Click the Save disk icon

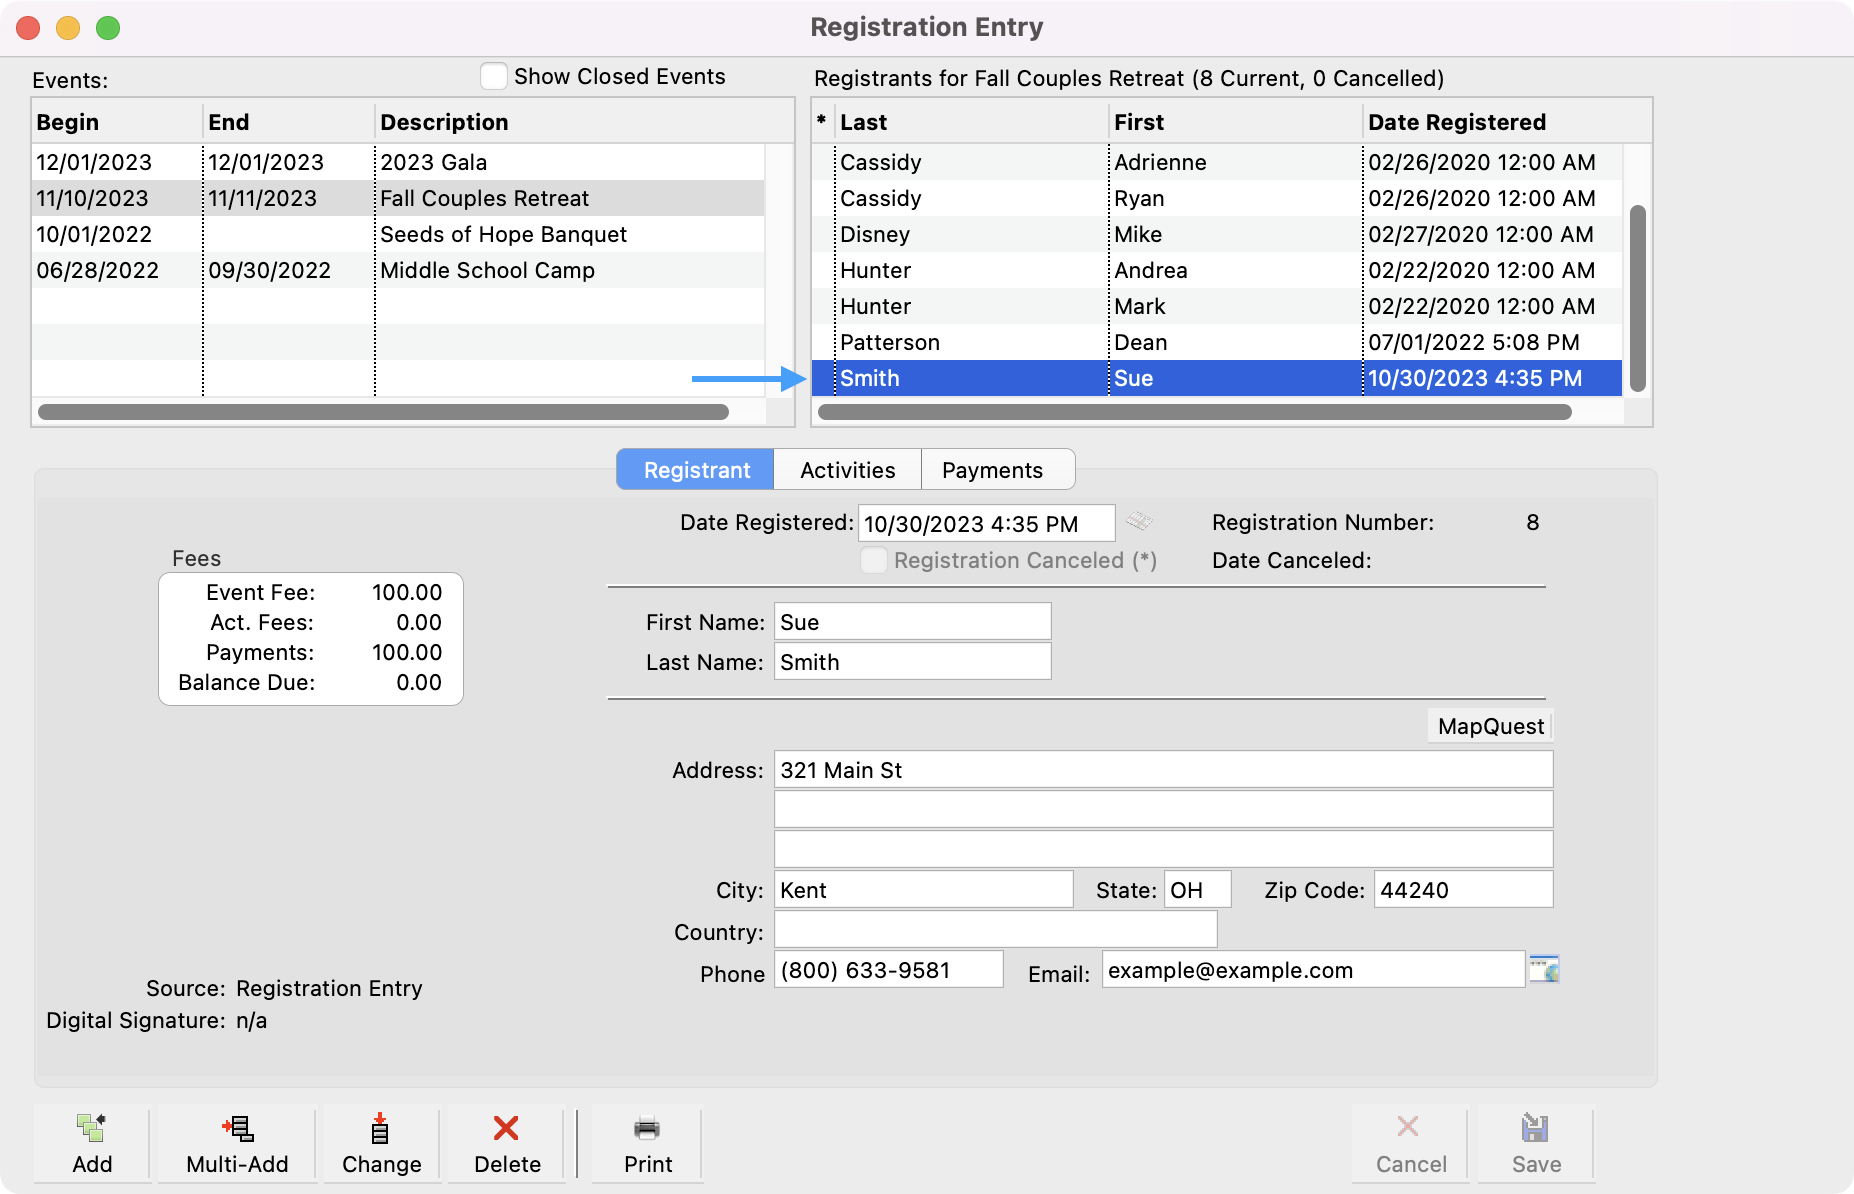coord(1535,1129)
